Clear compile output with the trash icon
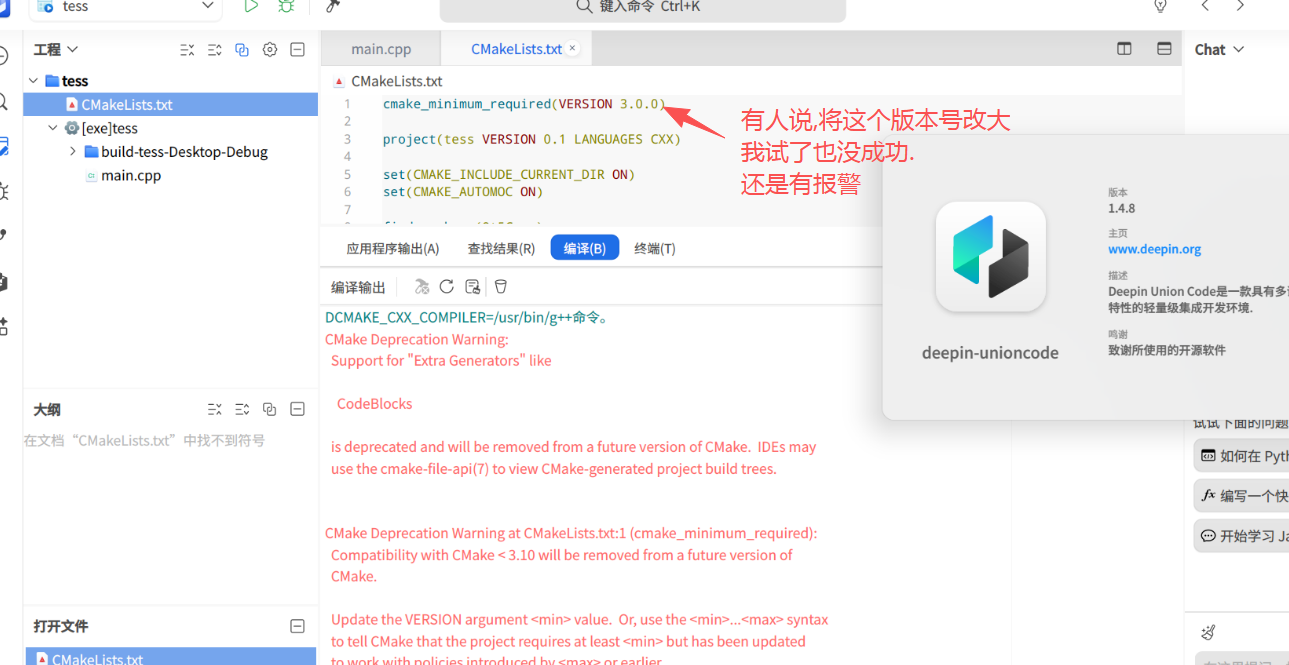 (501, 287)
